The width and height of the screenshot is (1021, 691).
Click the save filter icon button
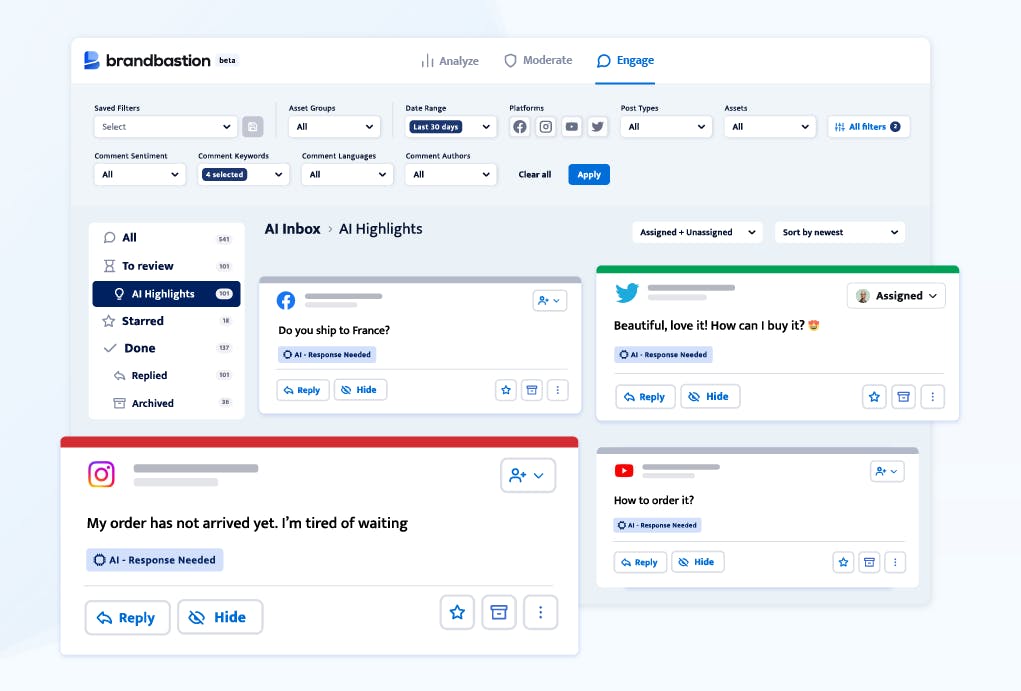[x=253, y=126]
